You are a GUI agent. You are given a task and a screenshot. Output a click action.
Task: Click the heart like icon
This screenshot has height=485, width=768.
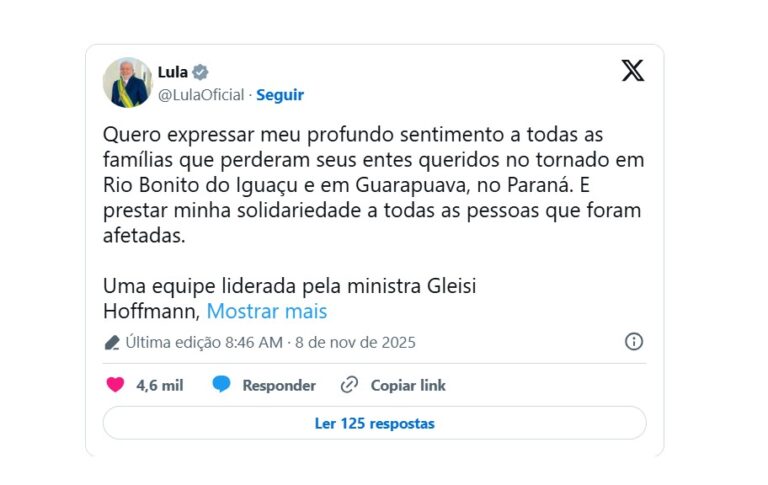pos(115,385)
